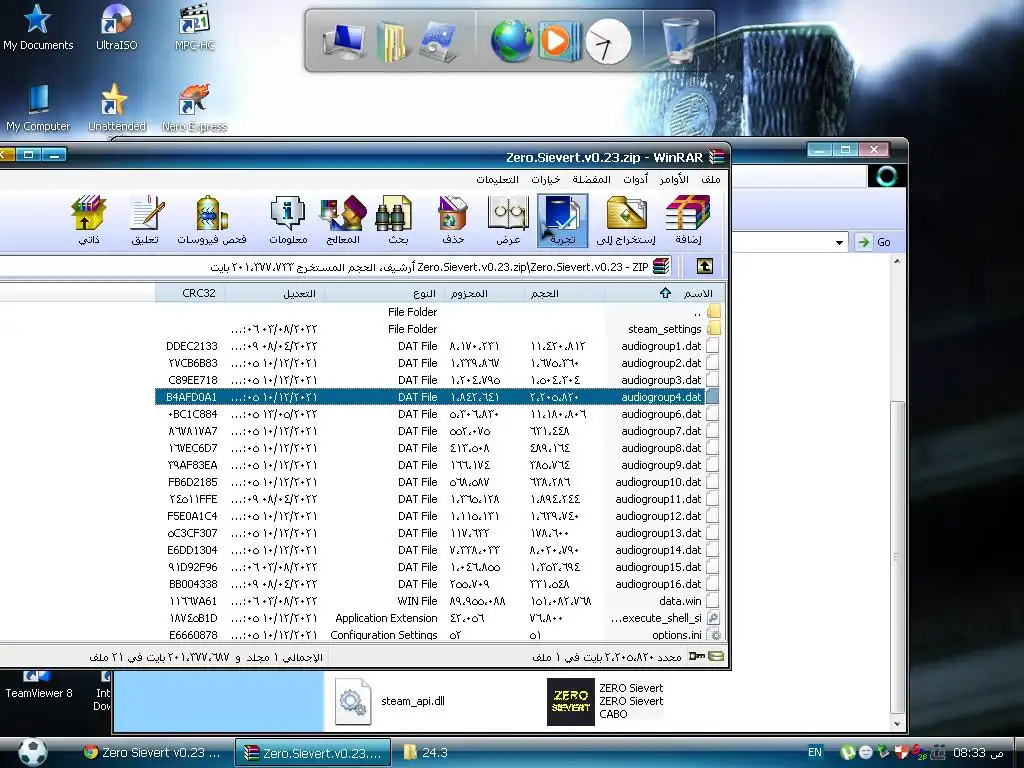Click the media player icon in dock
Screen dimensions: 1024x768
coord(558,40)
